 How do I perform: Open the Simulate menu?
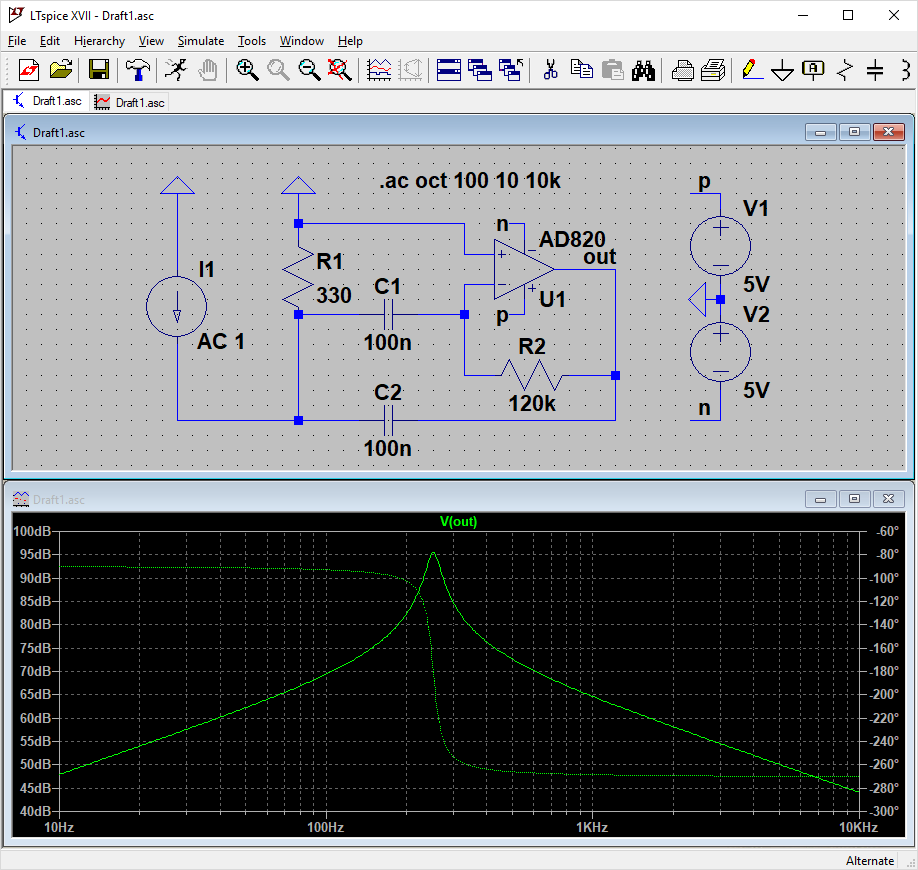(x=201, y=41)
